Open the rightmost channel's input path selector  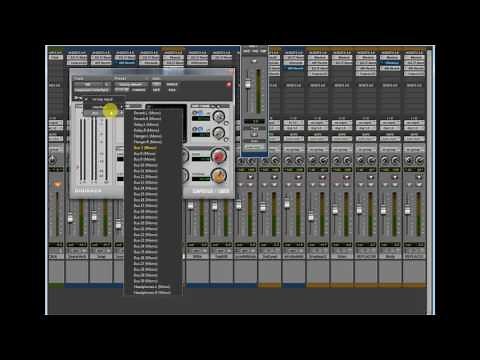point(414,123)
